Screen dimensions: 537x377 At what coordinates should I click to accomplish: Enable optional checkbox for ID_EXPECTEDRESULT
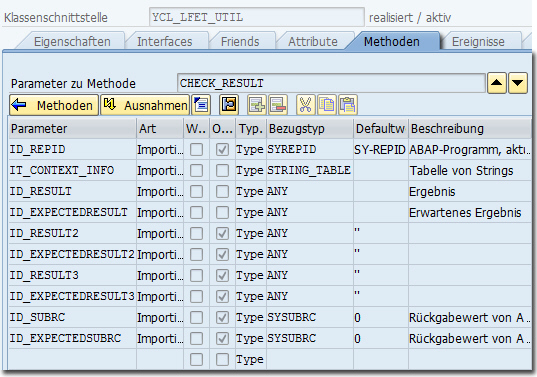point(222,213)
